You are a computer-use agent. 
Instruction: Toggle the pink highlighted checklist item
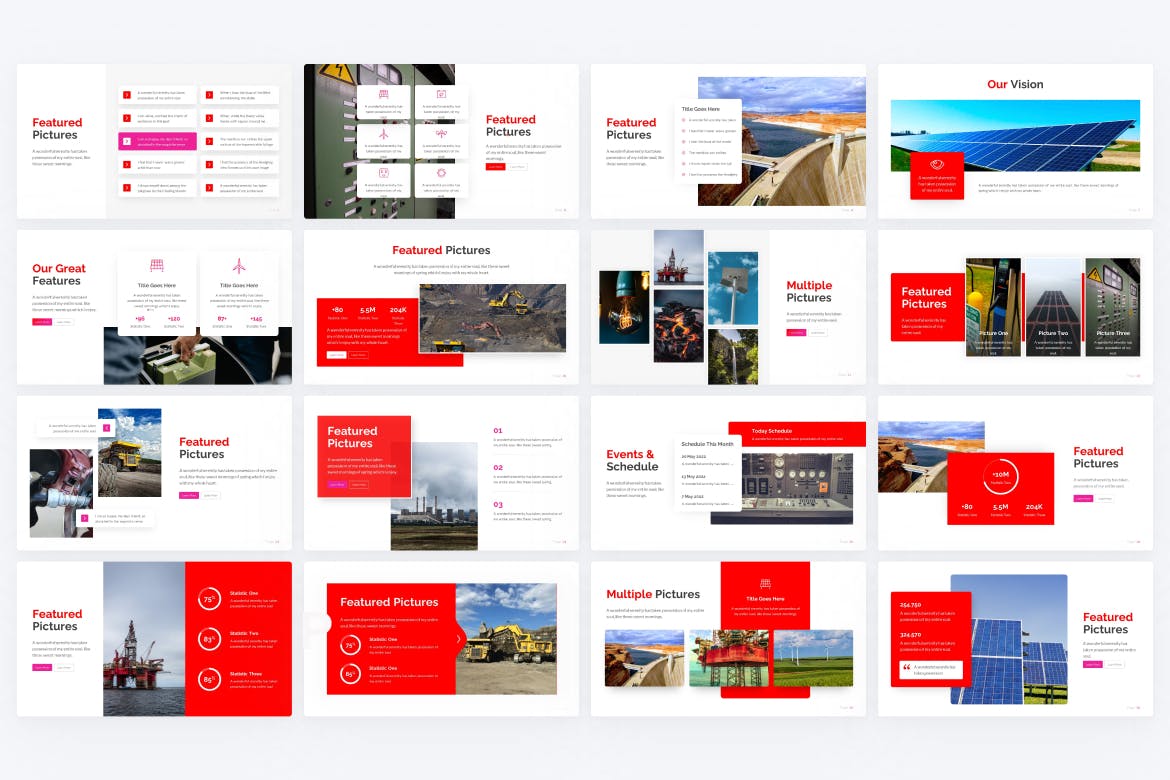(157, 141)
